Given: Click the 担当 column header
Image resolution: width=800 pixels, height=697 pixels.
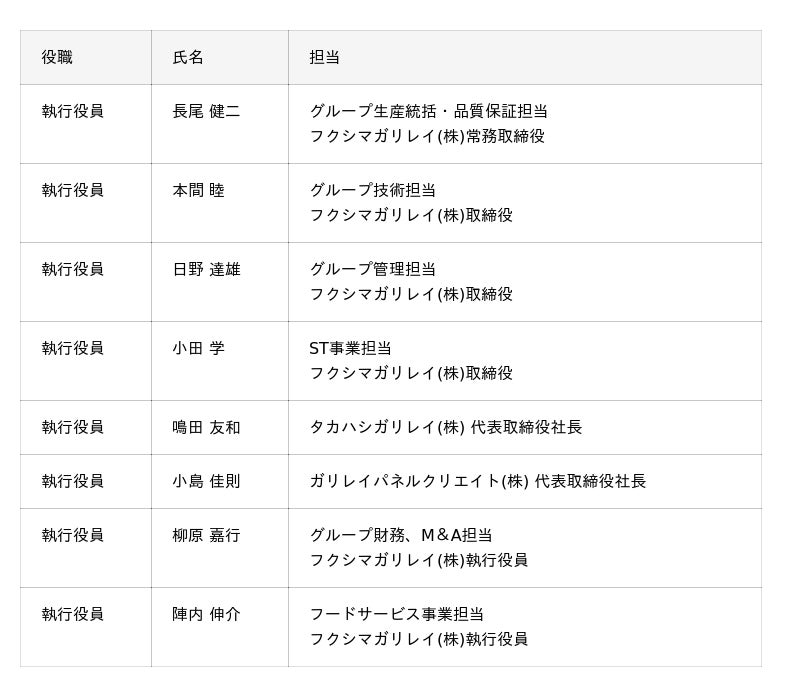Looking at the screenshot, I should (325, 58).
